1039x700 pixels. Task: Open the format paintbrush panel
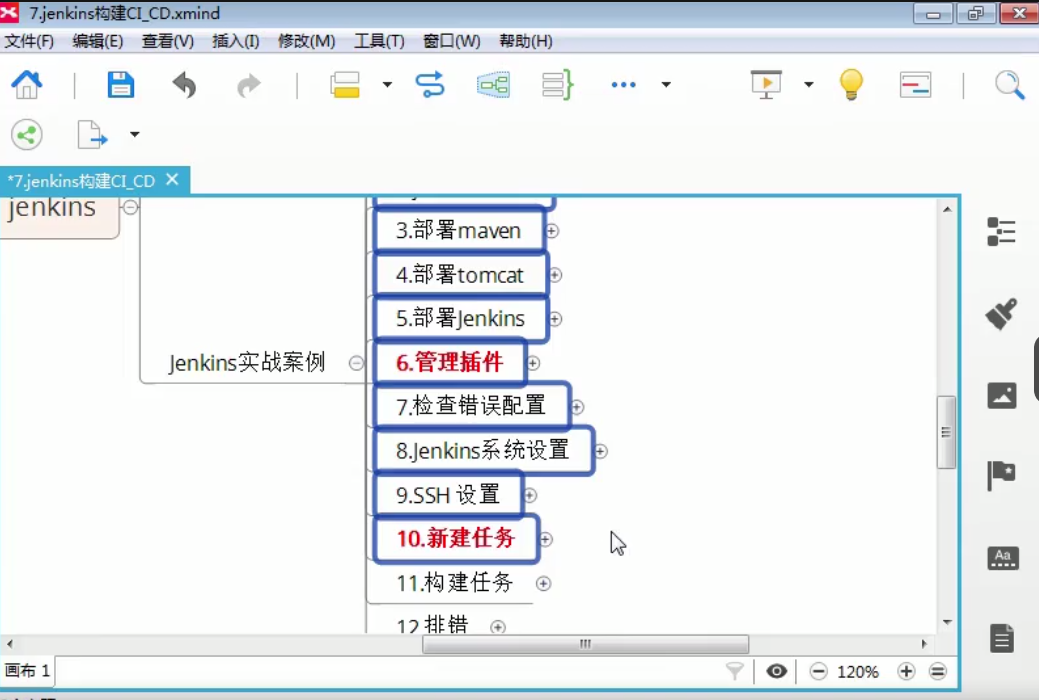pyautogui.click(x=1001, y=314)
